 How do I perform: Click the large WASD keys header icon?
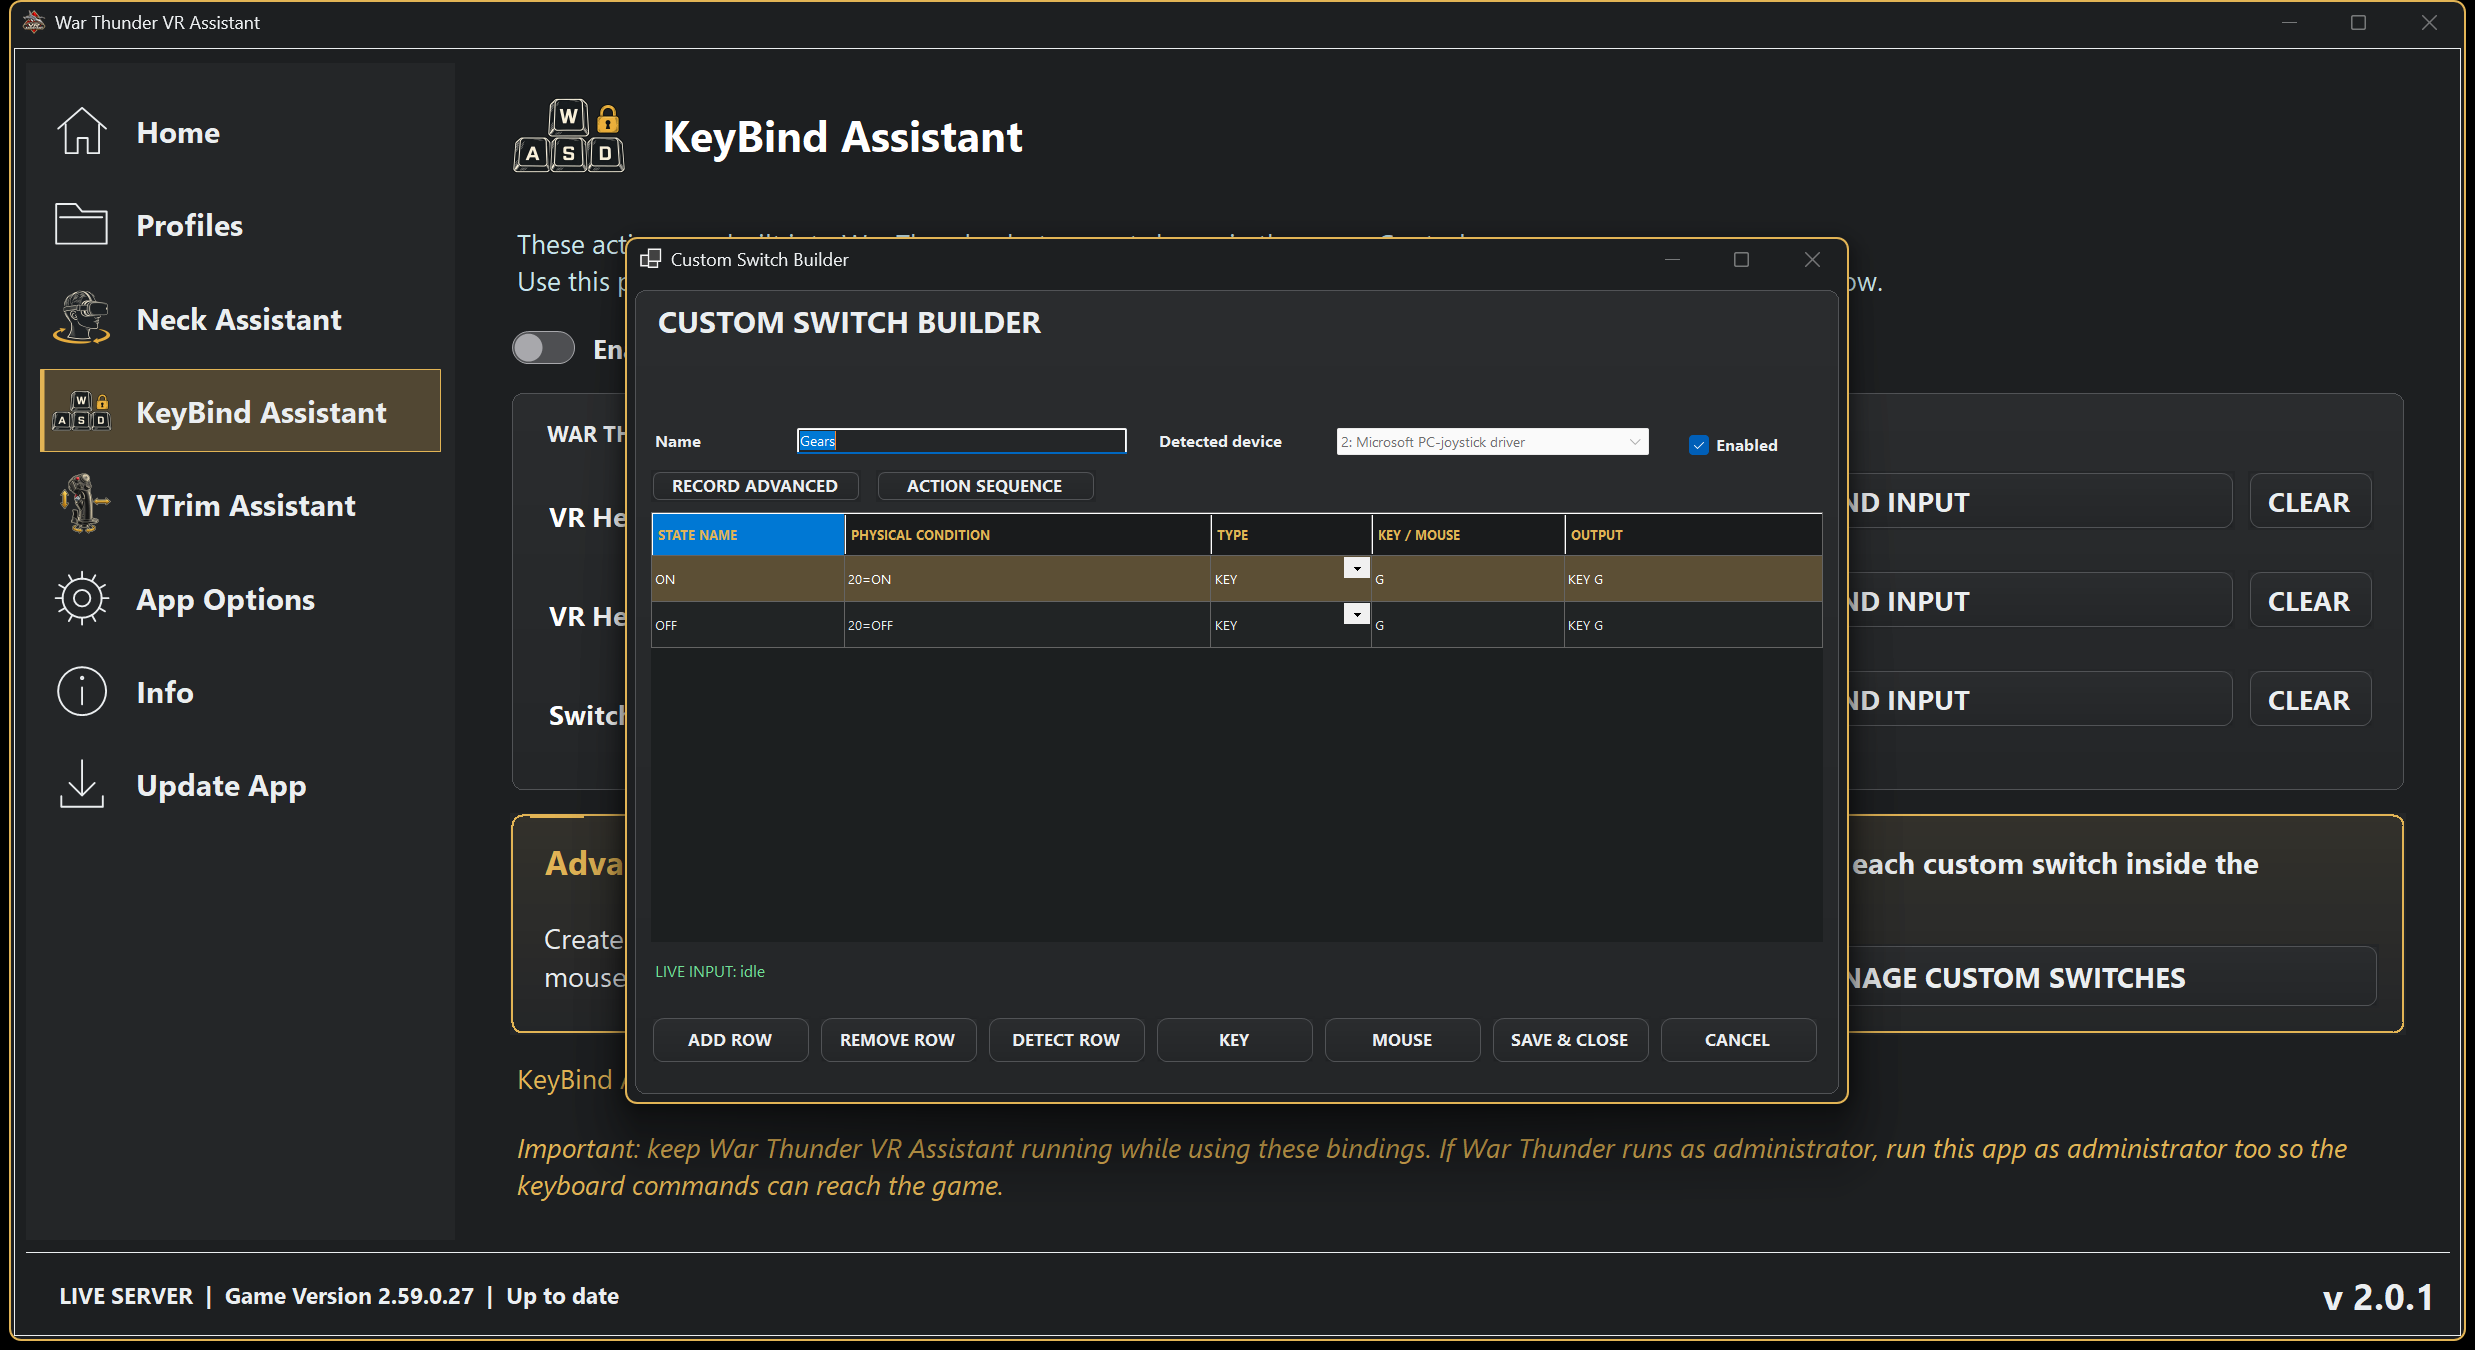coord(569,136)
